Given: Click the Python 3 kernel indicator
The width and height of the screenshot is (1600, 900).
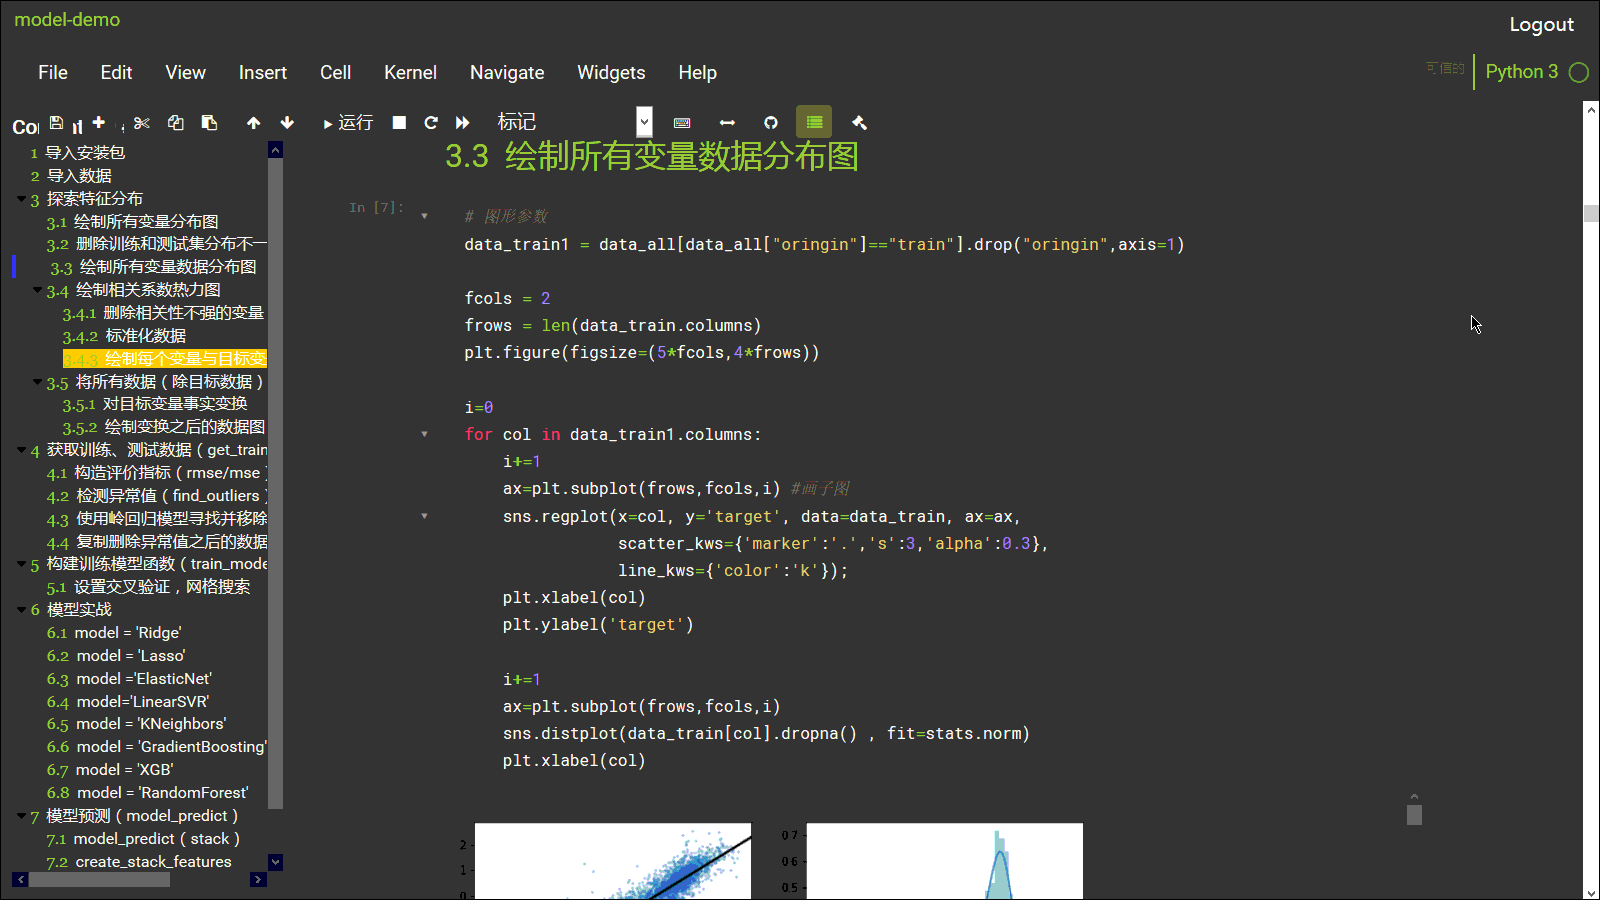Looking at the screenshot, I should coord(1521,71).
